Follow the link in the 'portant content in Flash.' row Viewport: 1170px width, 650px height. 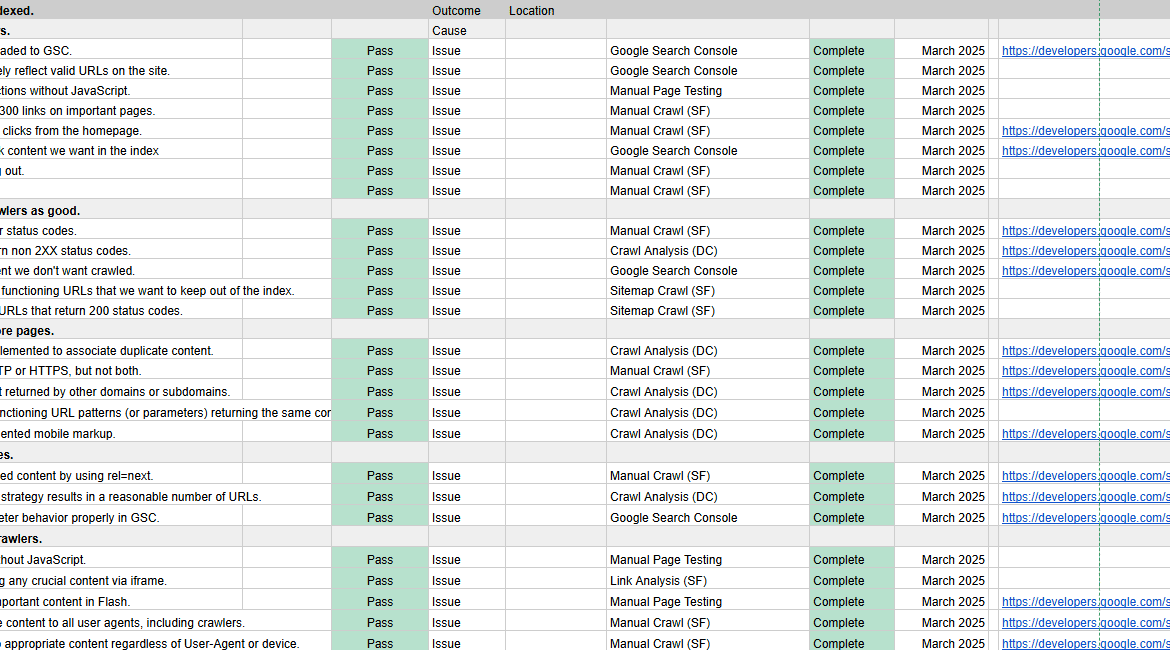[x=1086, y=601]
